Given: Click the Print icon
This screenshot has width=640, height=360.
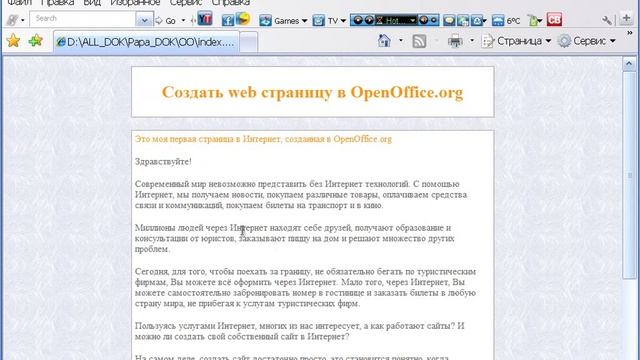Looking at the screenshot, I should (455, 41).
